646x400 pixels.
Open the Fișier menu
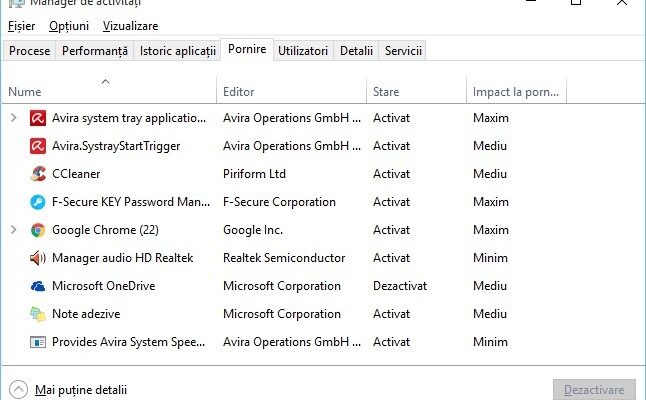point(22,26)
